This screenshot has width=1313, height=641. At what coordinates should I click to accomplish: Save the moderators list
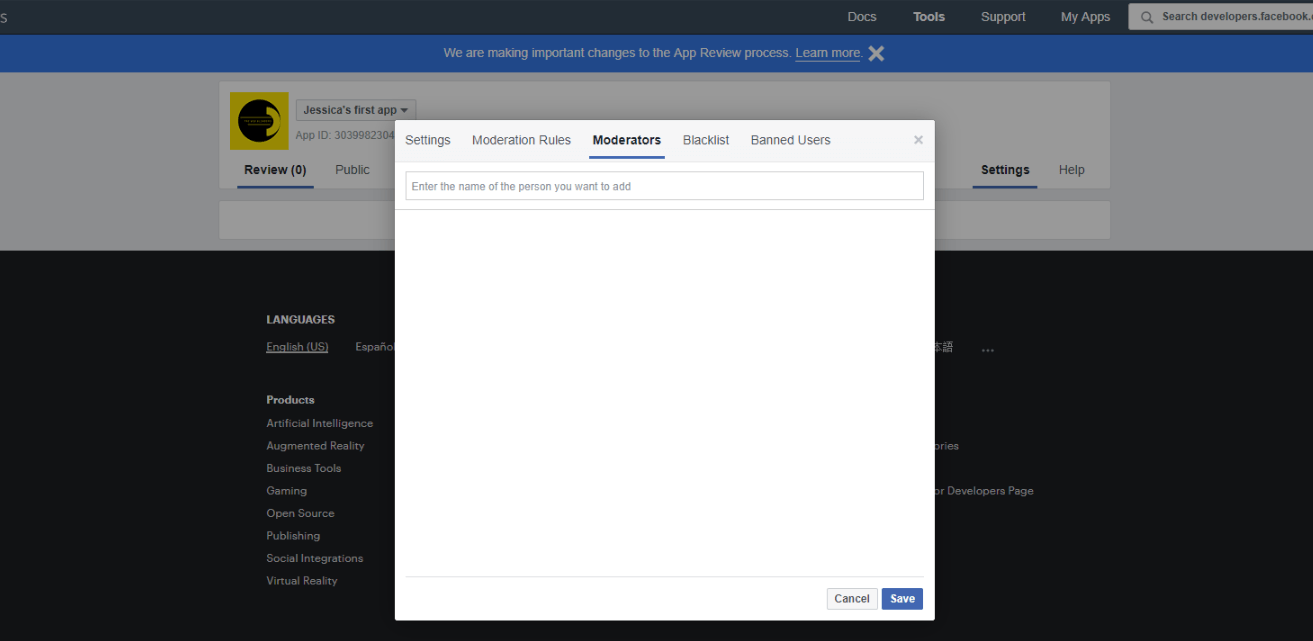(902, 599)
